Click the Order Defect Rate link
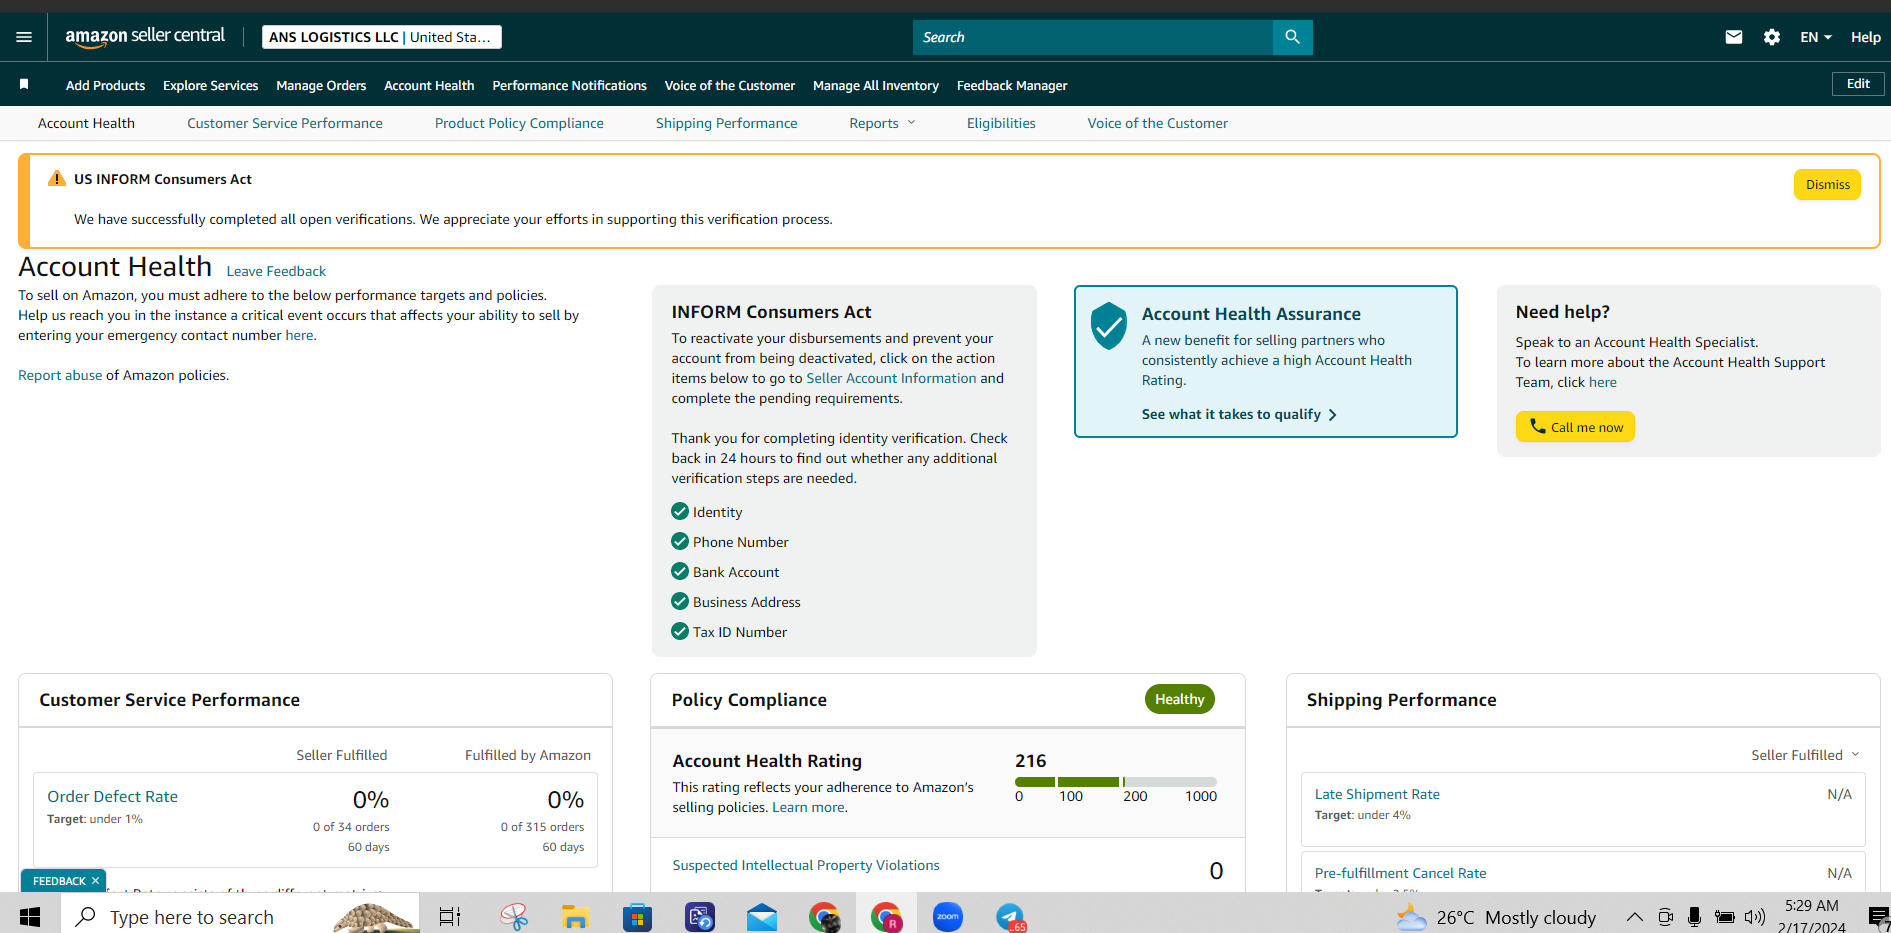1891x933 pixels. coord(112,796)
